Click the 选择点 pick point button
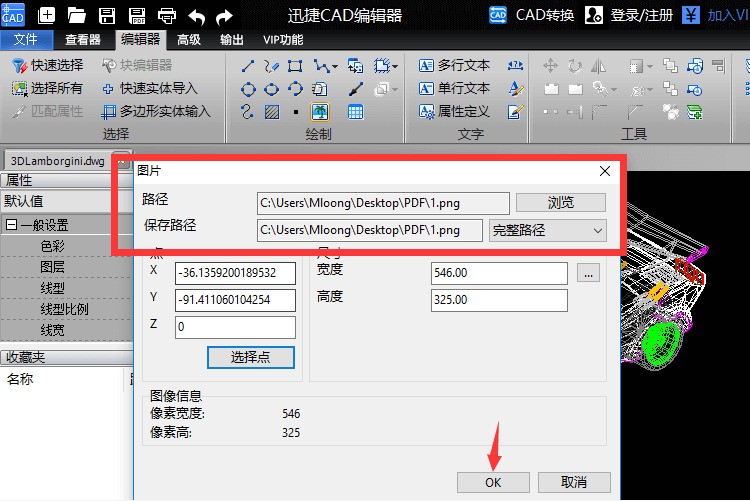 [251, 357]
